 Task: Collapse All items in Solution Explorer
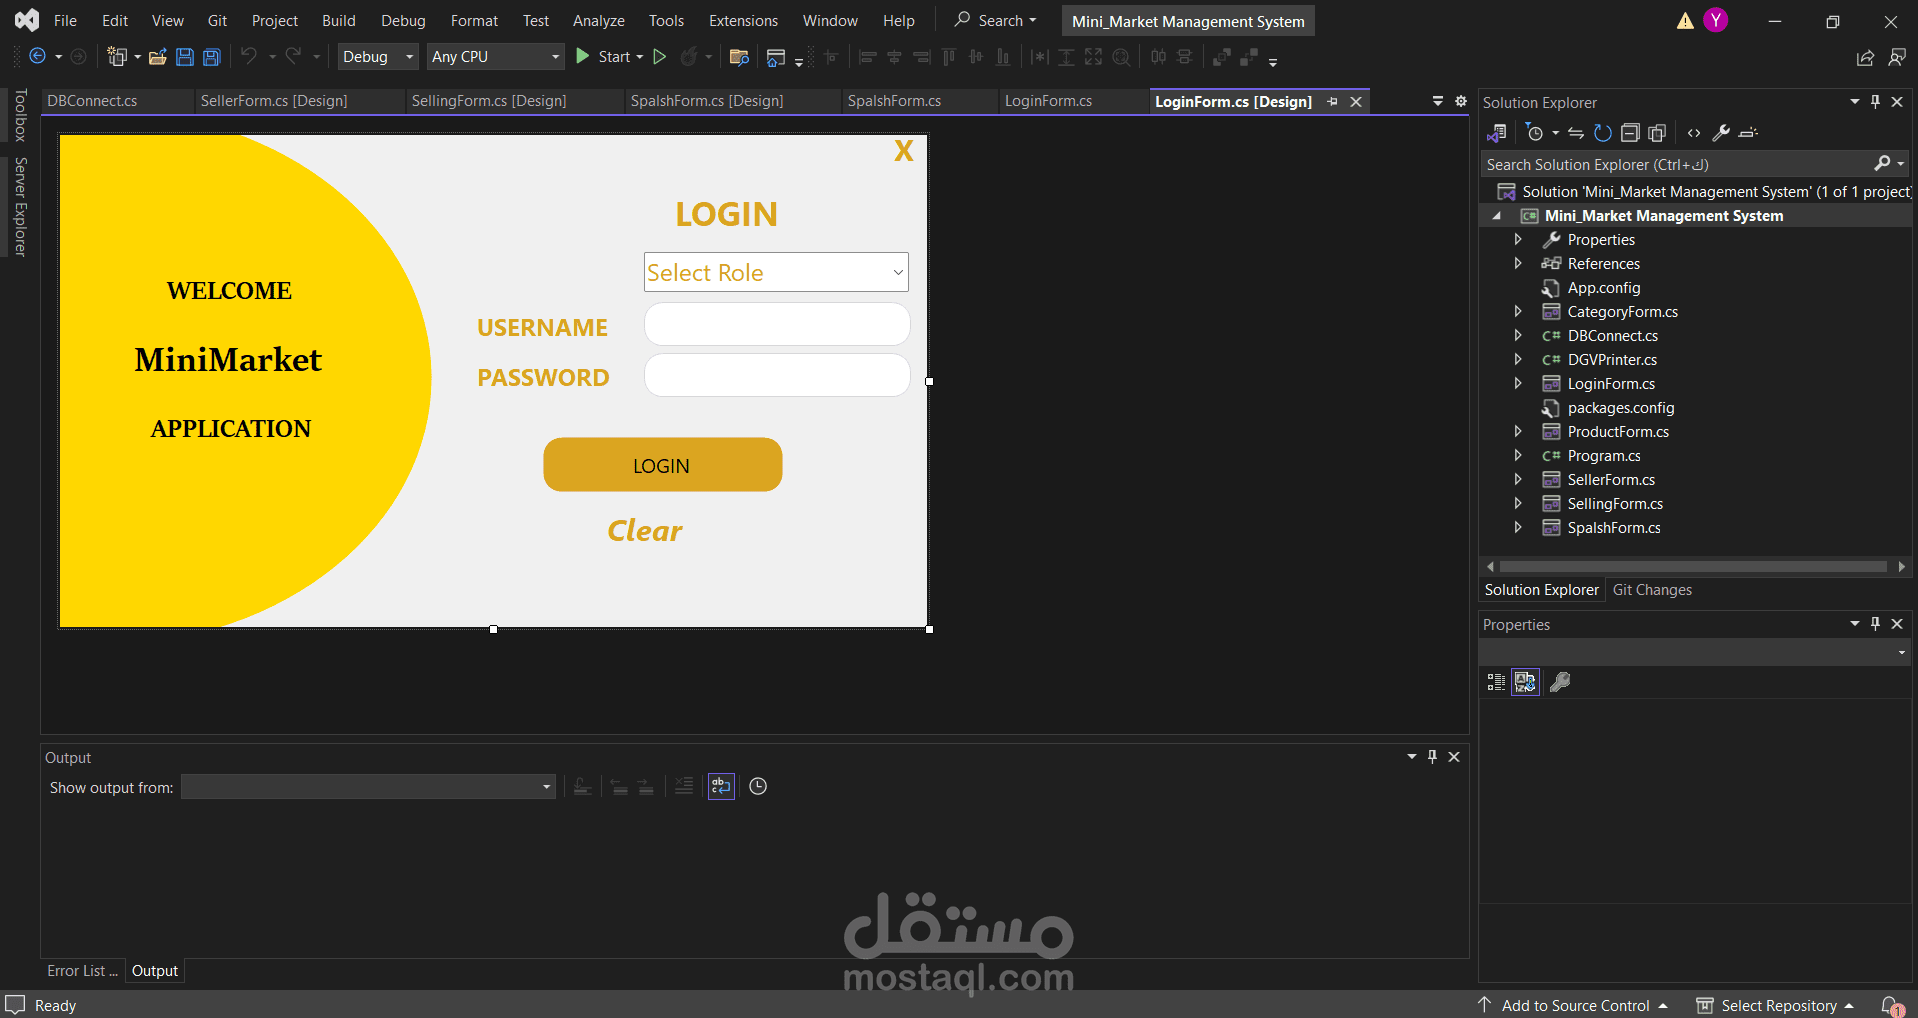[x=1630, y=133]
